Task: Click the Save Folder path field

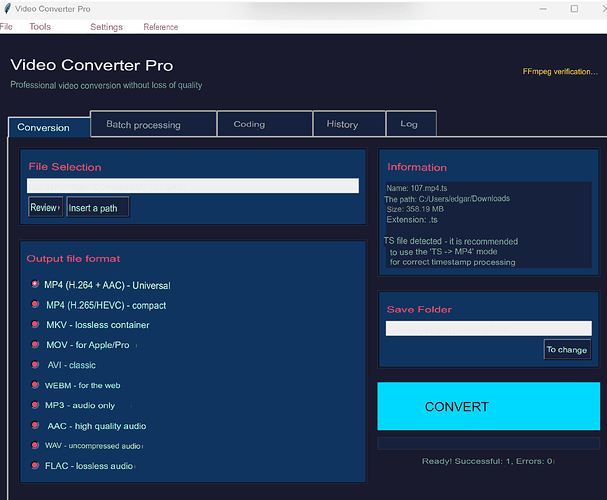Action: point(489,328)
